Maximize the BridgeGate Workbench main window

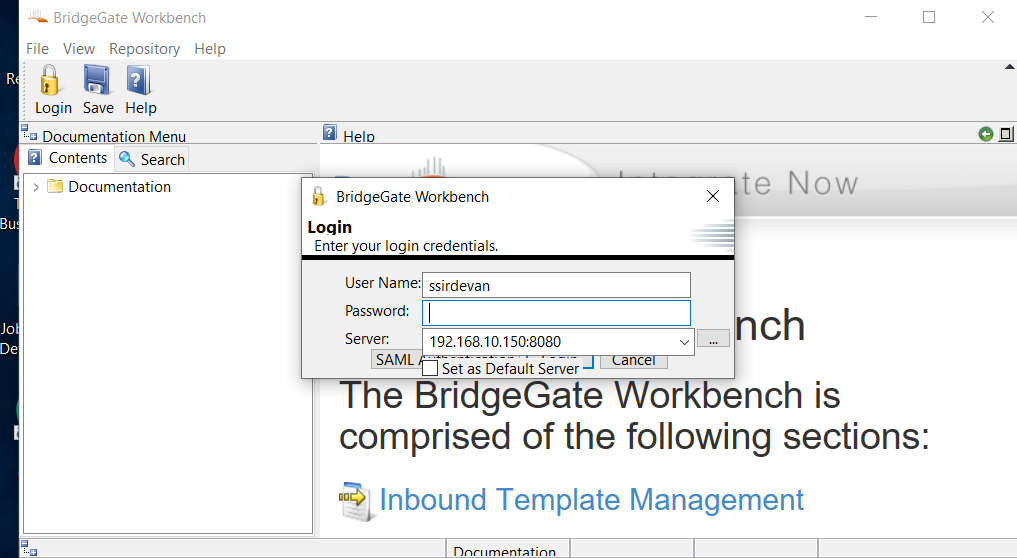coord(929,18)
